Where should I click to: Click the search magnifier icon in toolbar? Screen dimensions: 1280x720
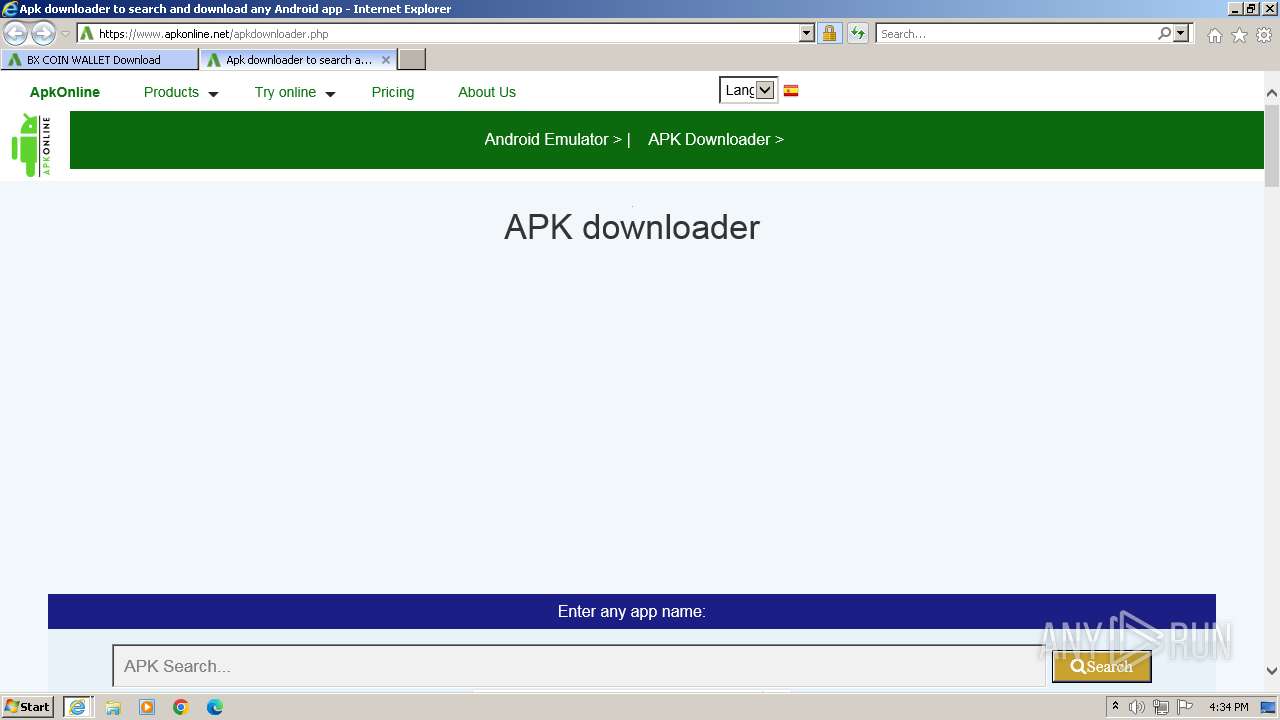click(1164, 33)
